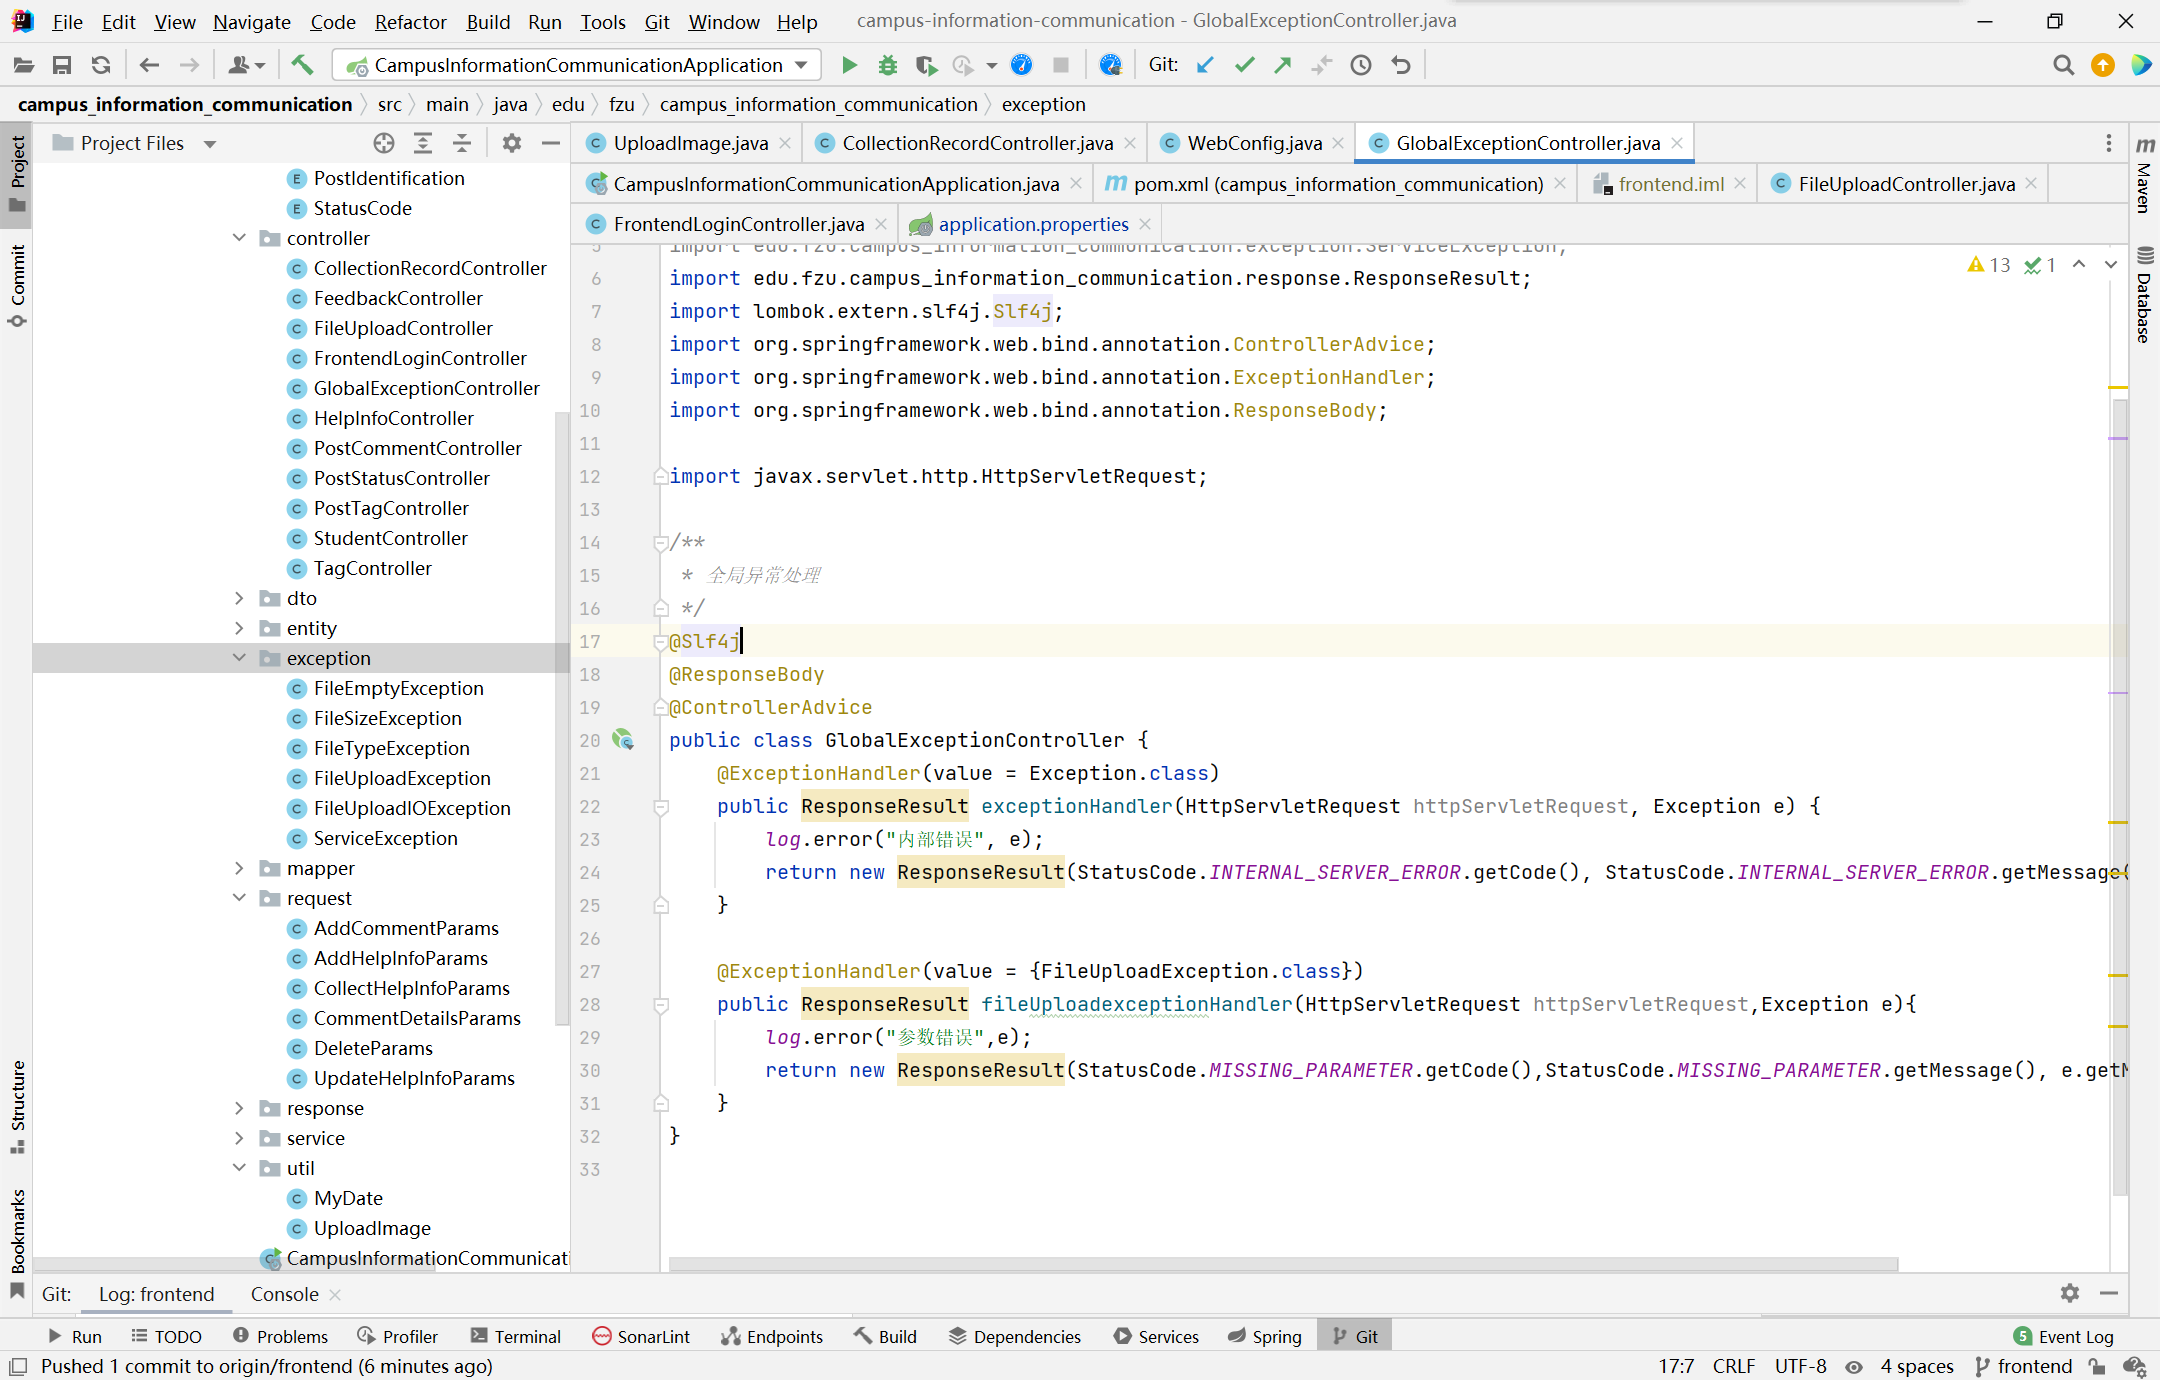Switch to WebConfig.java tab
The image size is (2160, 1380).
[1253, 143]
